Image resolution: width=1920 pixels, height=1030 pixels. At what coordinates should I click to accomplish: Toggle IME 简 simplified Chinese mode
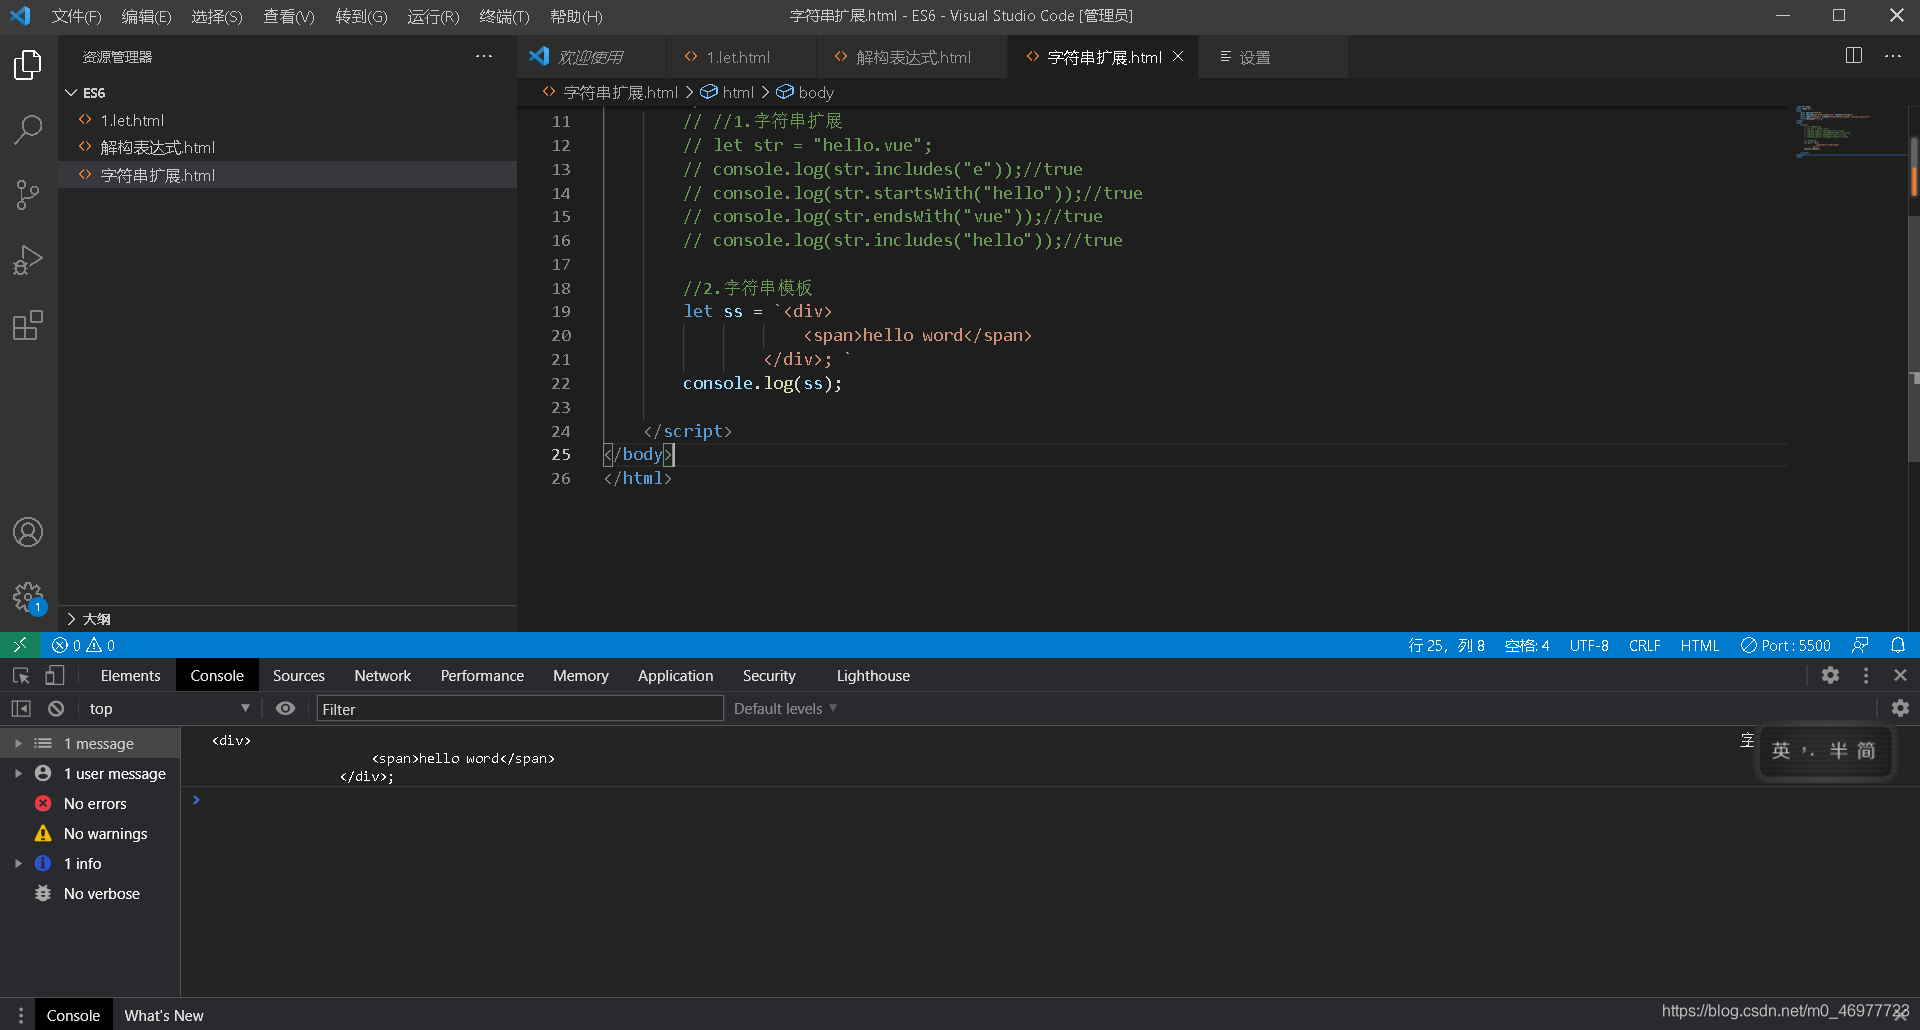pyautogui.click(x=1866, y=751)
